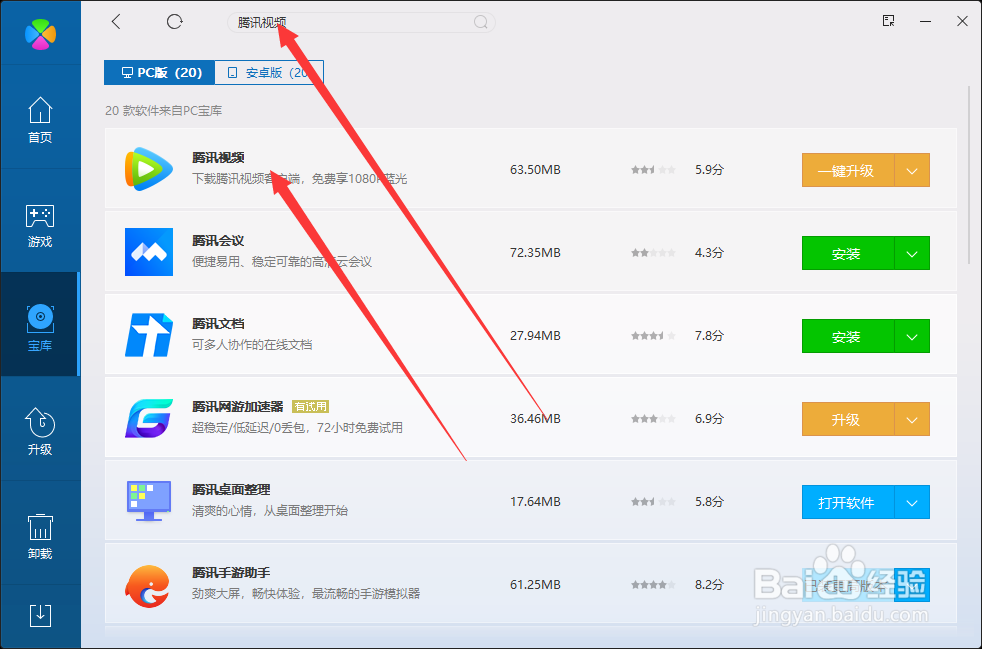Switch to the PC版 (20) tab
Image resolution: width=982 pixels, height=649 pixels.
pyautogui.click(x=160, y=73)
